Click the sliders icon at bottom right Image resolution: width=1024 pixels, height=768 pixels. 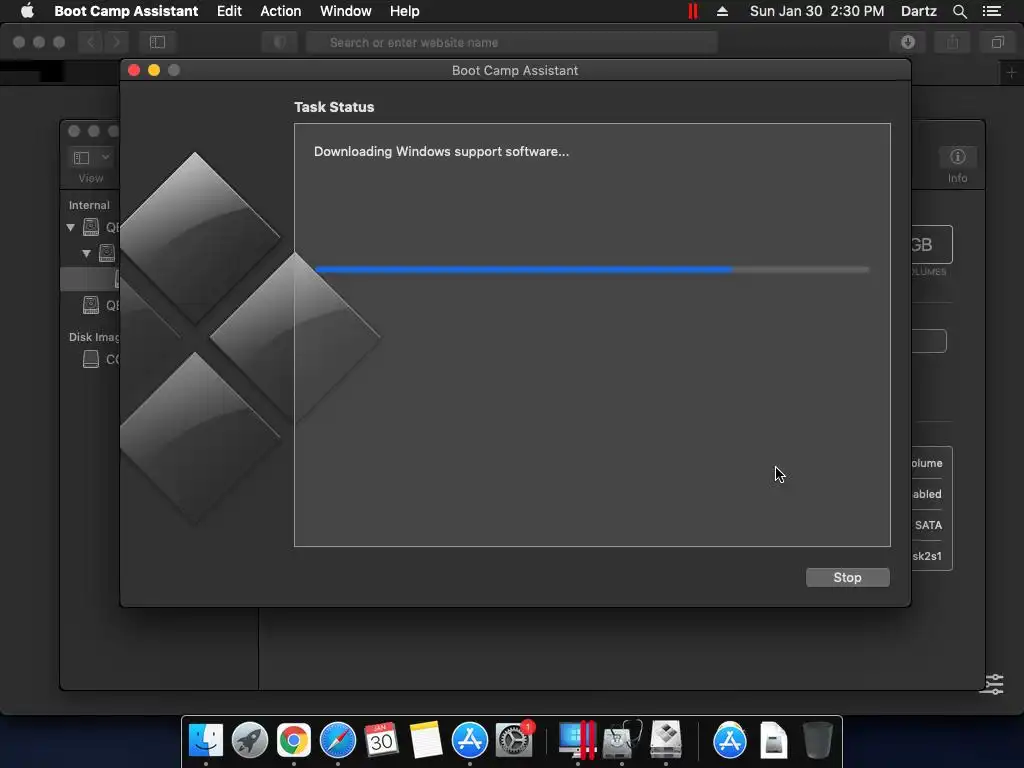tap(994, 684)
